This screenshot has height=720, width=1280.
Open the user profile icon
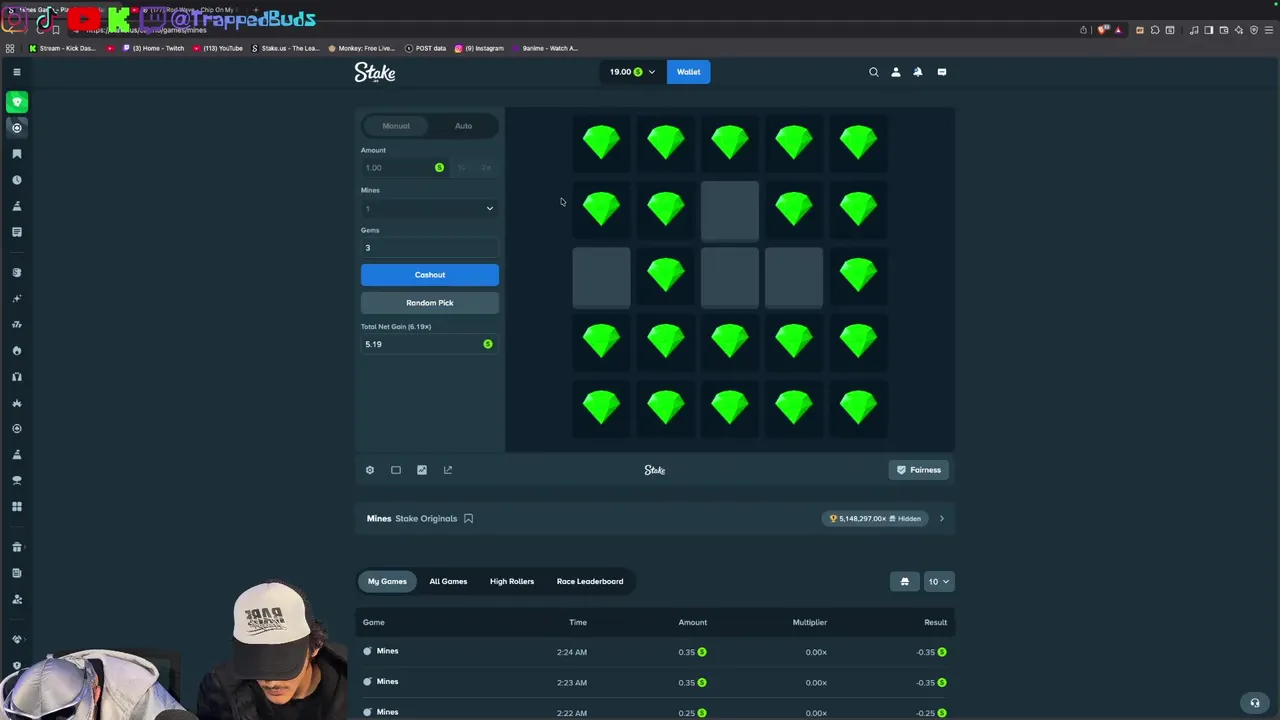896,72
